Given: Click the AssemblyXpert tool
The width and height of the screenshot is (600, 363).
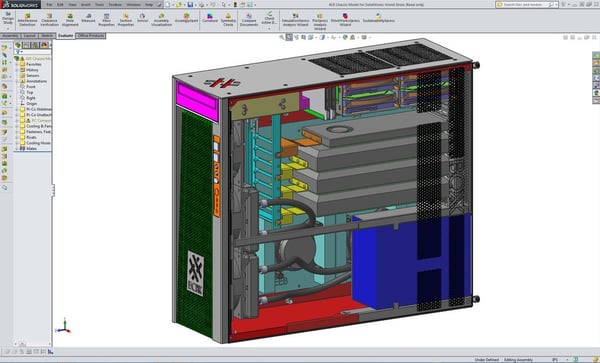Looking at the screenshot, I should click(x=186, y=18).
